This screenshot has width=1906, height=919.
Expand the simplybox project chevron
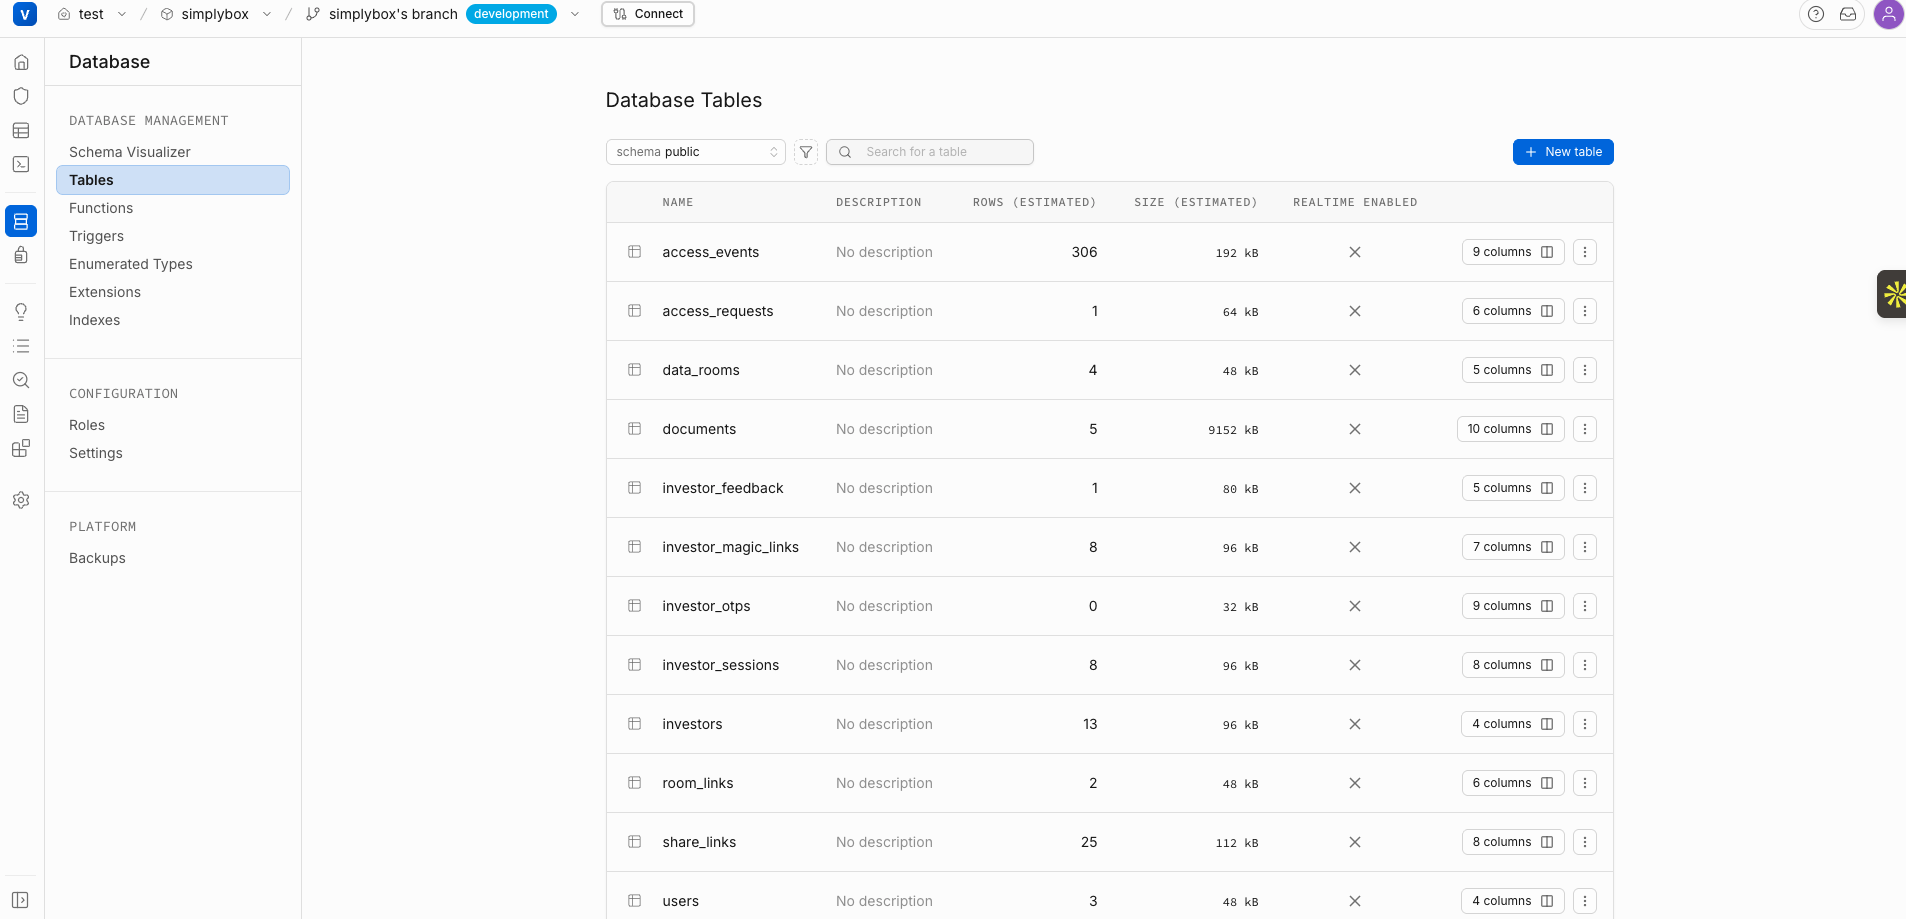(267, 14)
